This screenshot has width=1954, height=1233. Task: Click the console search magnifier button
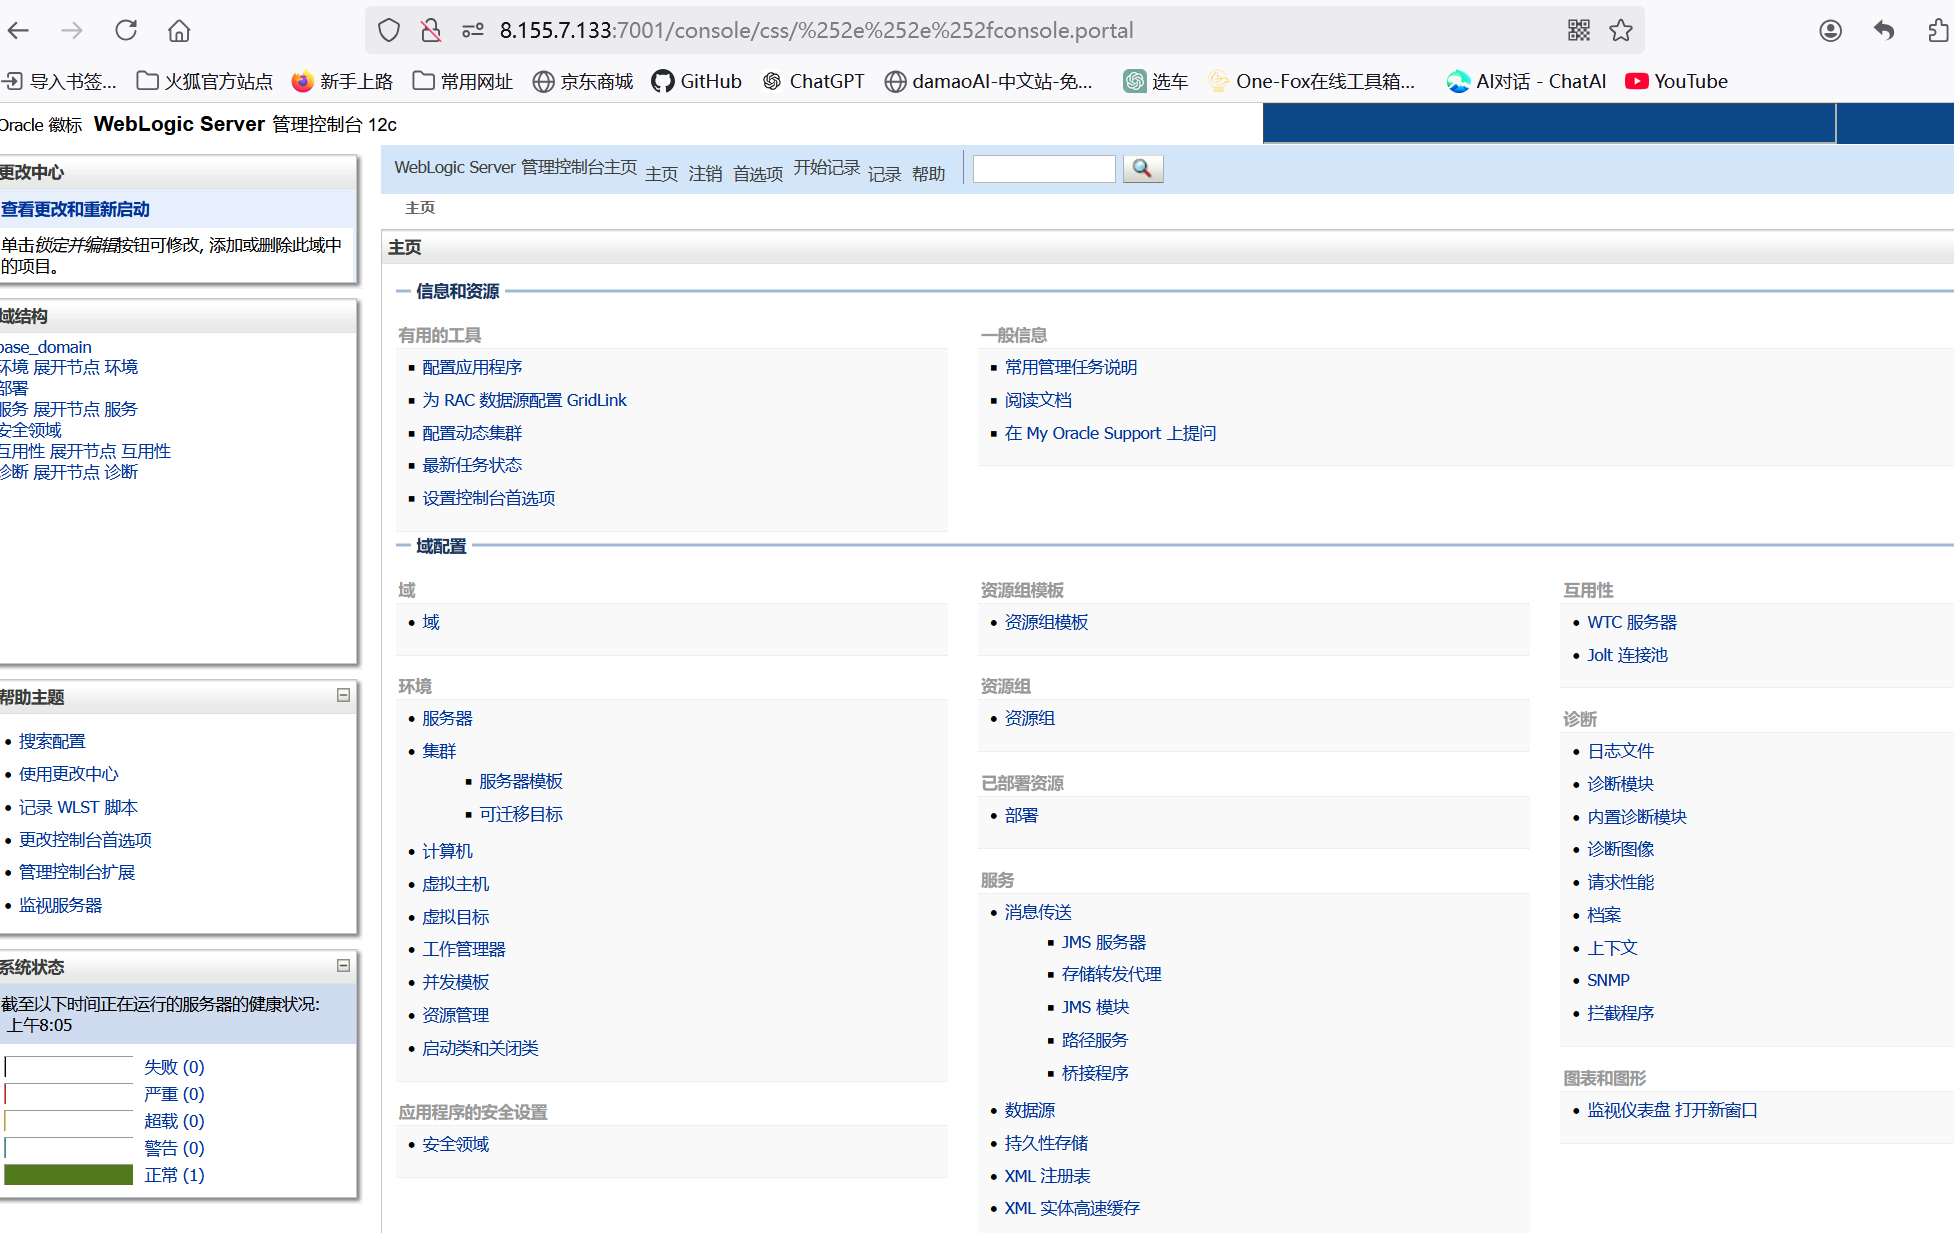tap(1142, 169)
